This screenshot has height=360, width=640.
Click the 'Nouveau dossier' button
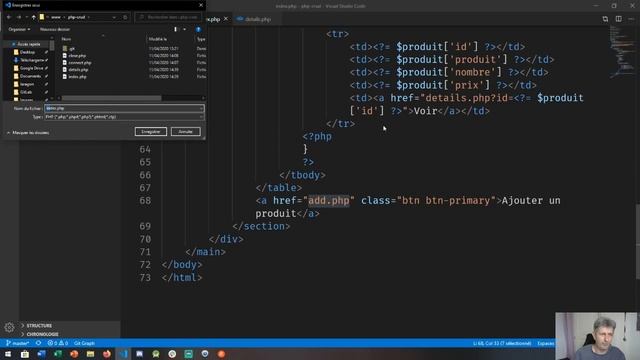coord(55,29)
